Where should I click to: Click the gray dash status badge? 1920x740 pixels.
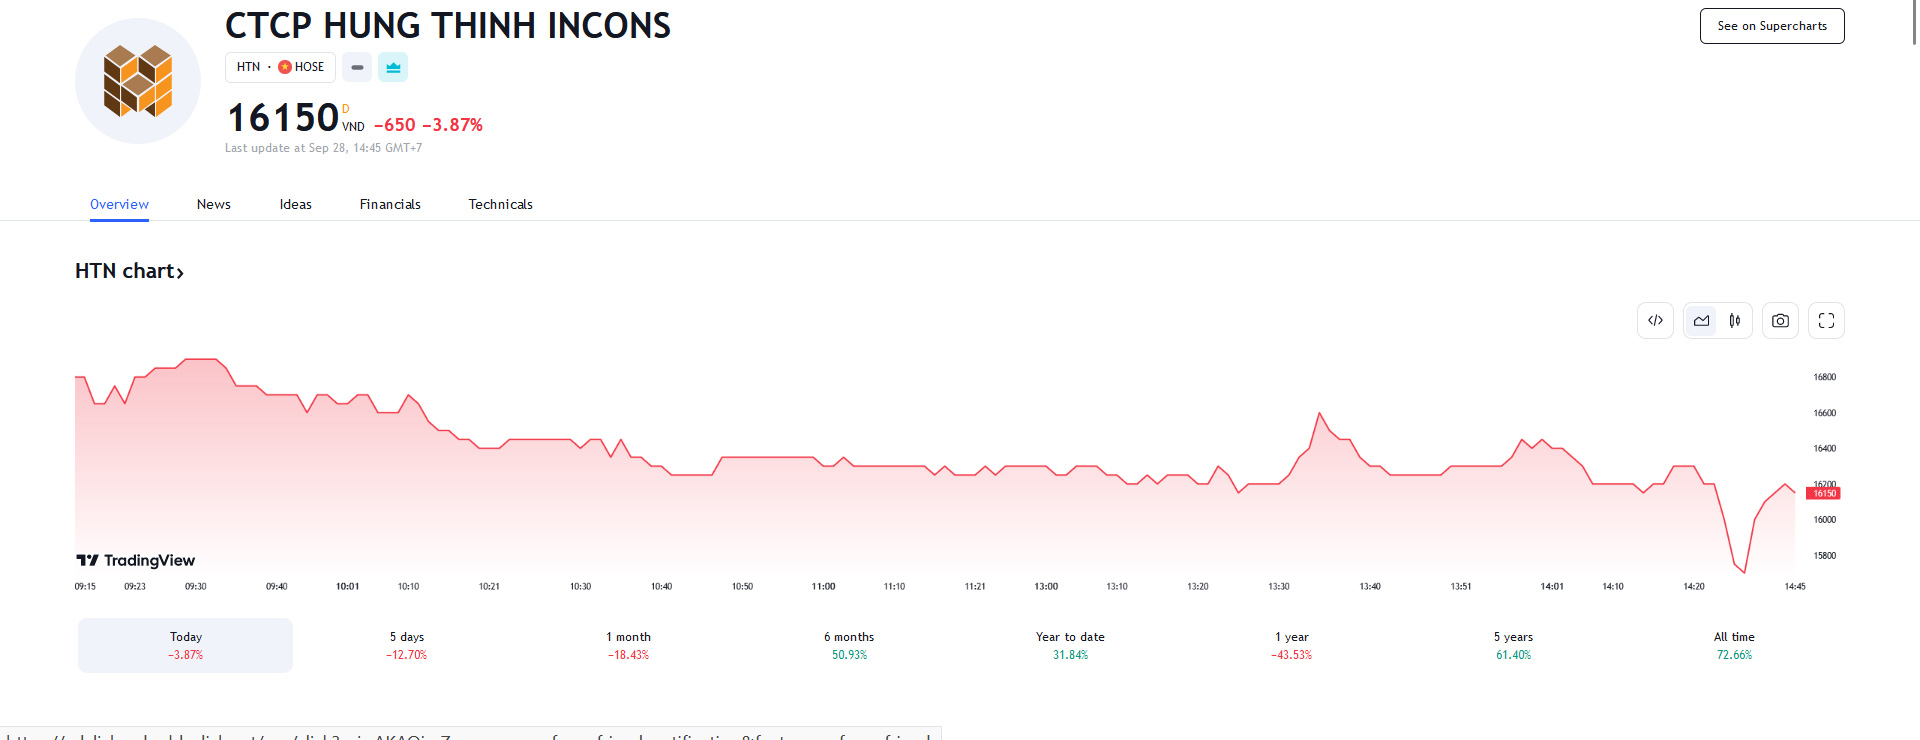tap(357, 67)
